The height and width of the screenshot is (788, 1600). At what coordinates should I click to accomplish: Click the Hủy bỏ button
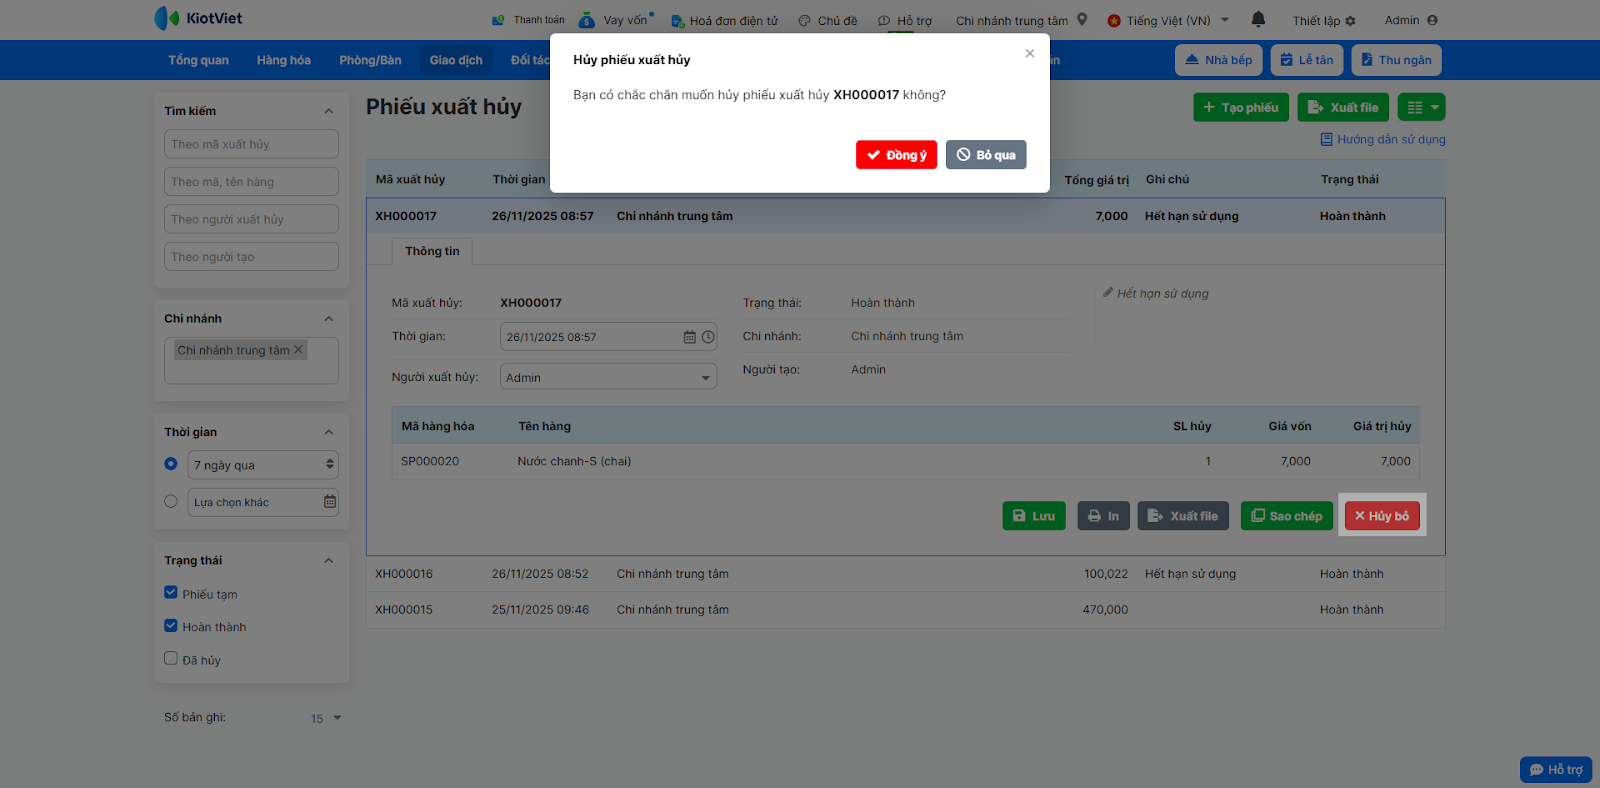click(1382, 516)
